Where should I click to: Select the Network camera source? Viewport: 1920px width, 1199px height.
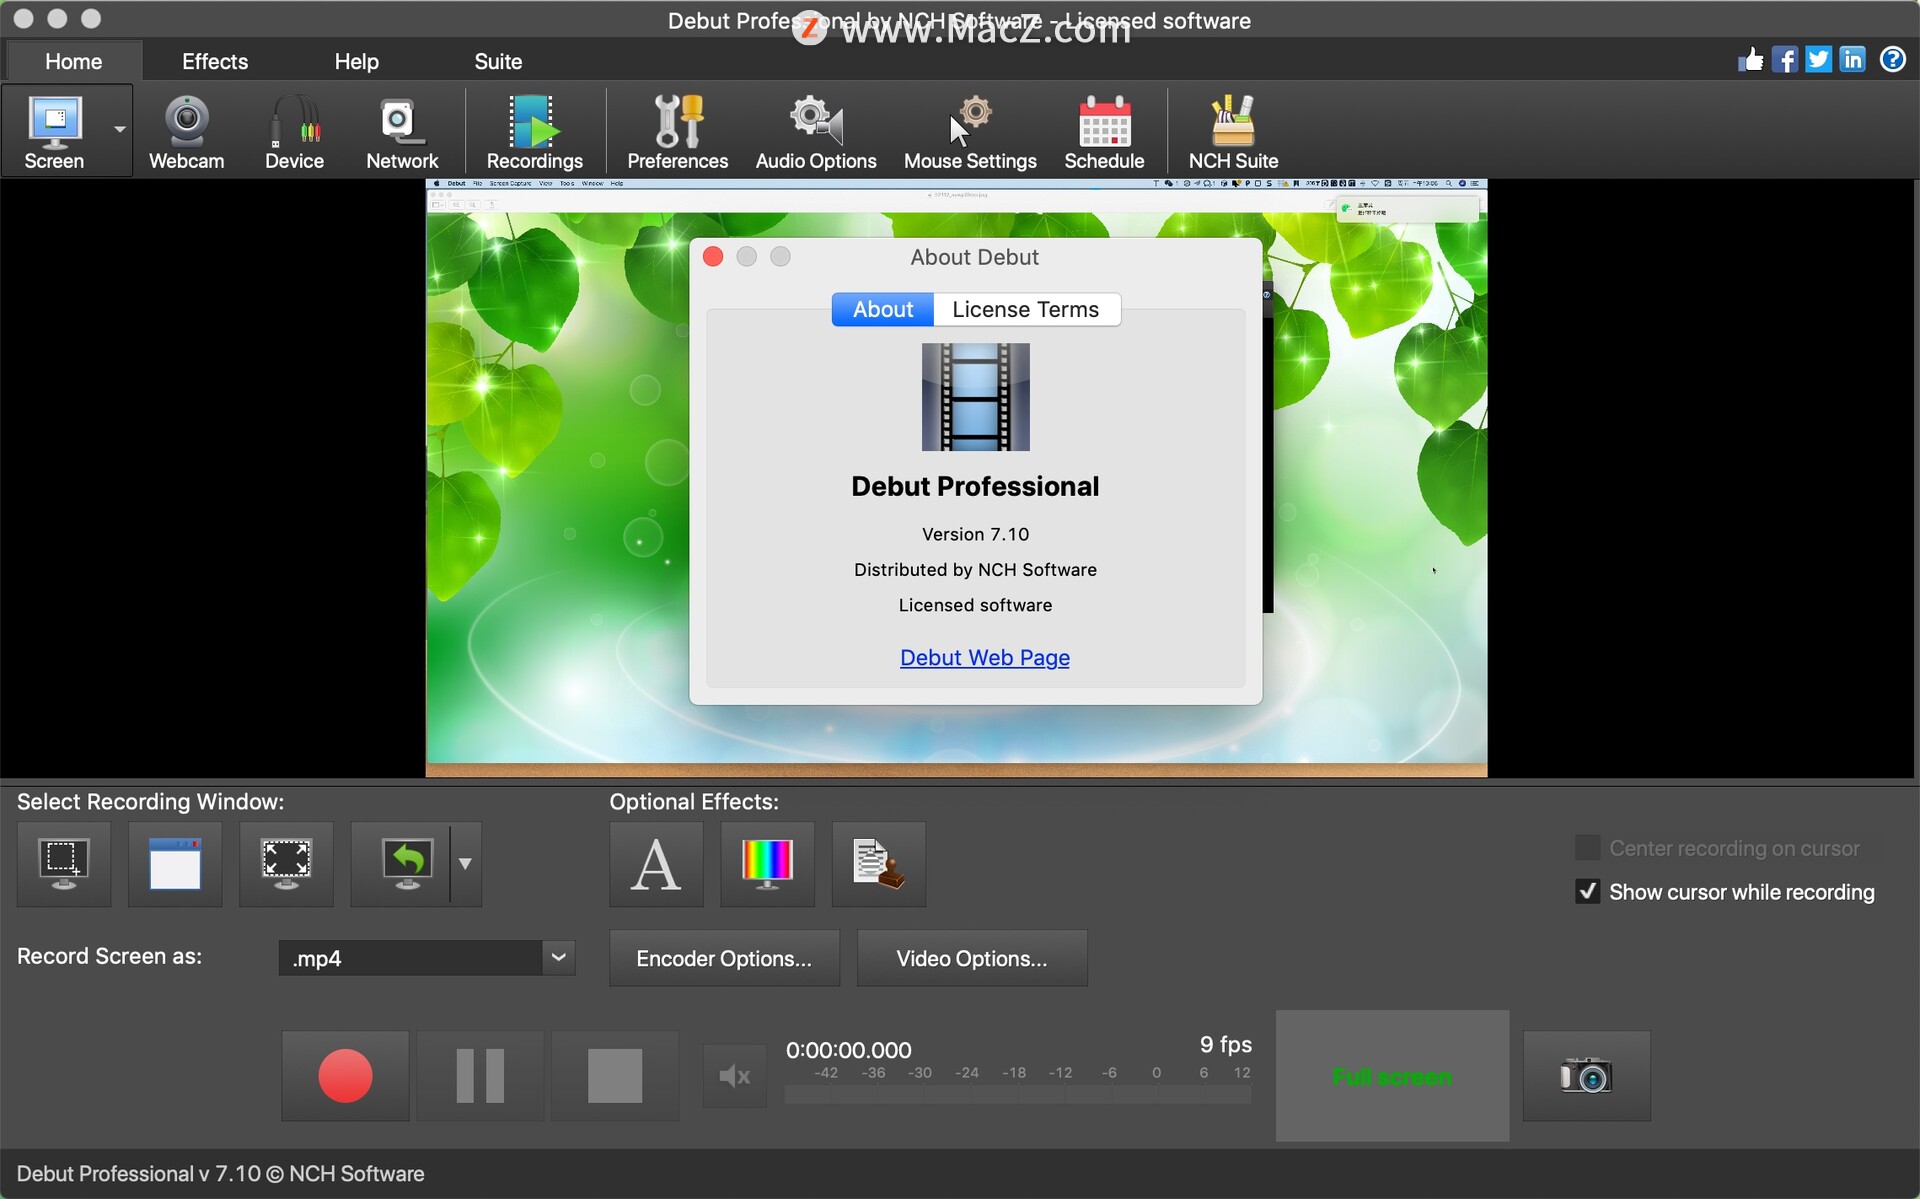coord(402,131)
